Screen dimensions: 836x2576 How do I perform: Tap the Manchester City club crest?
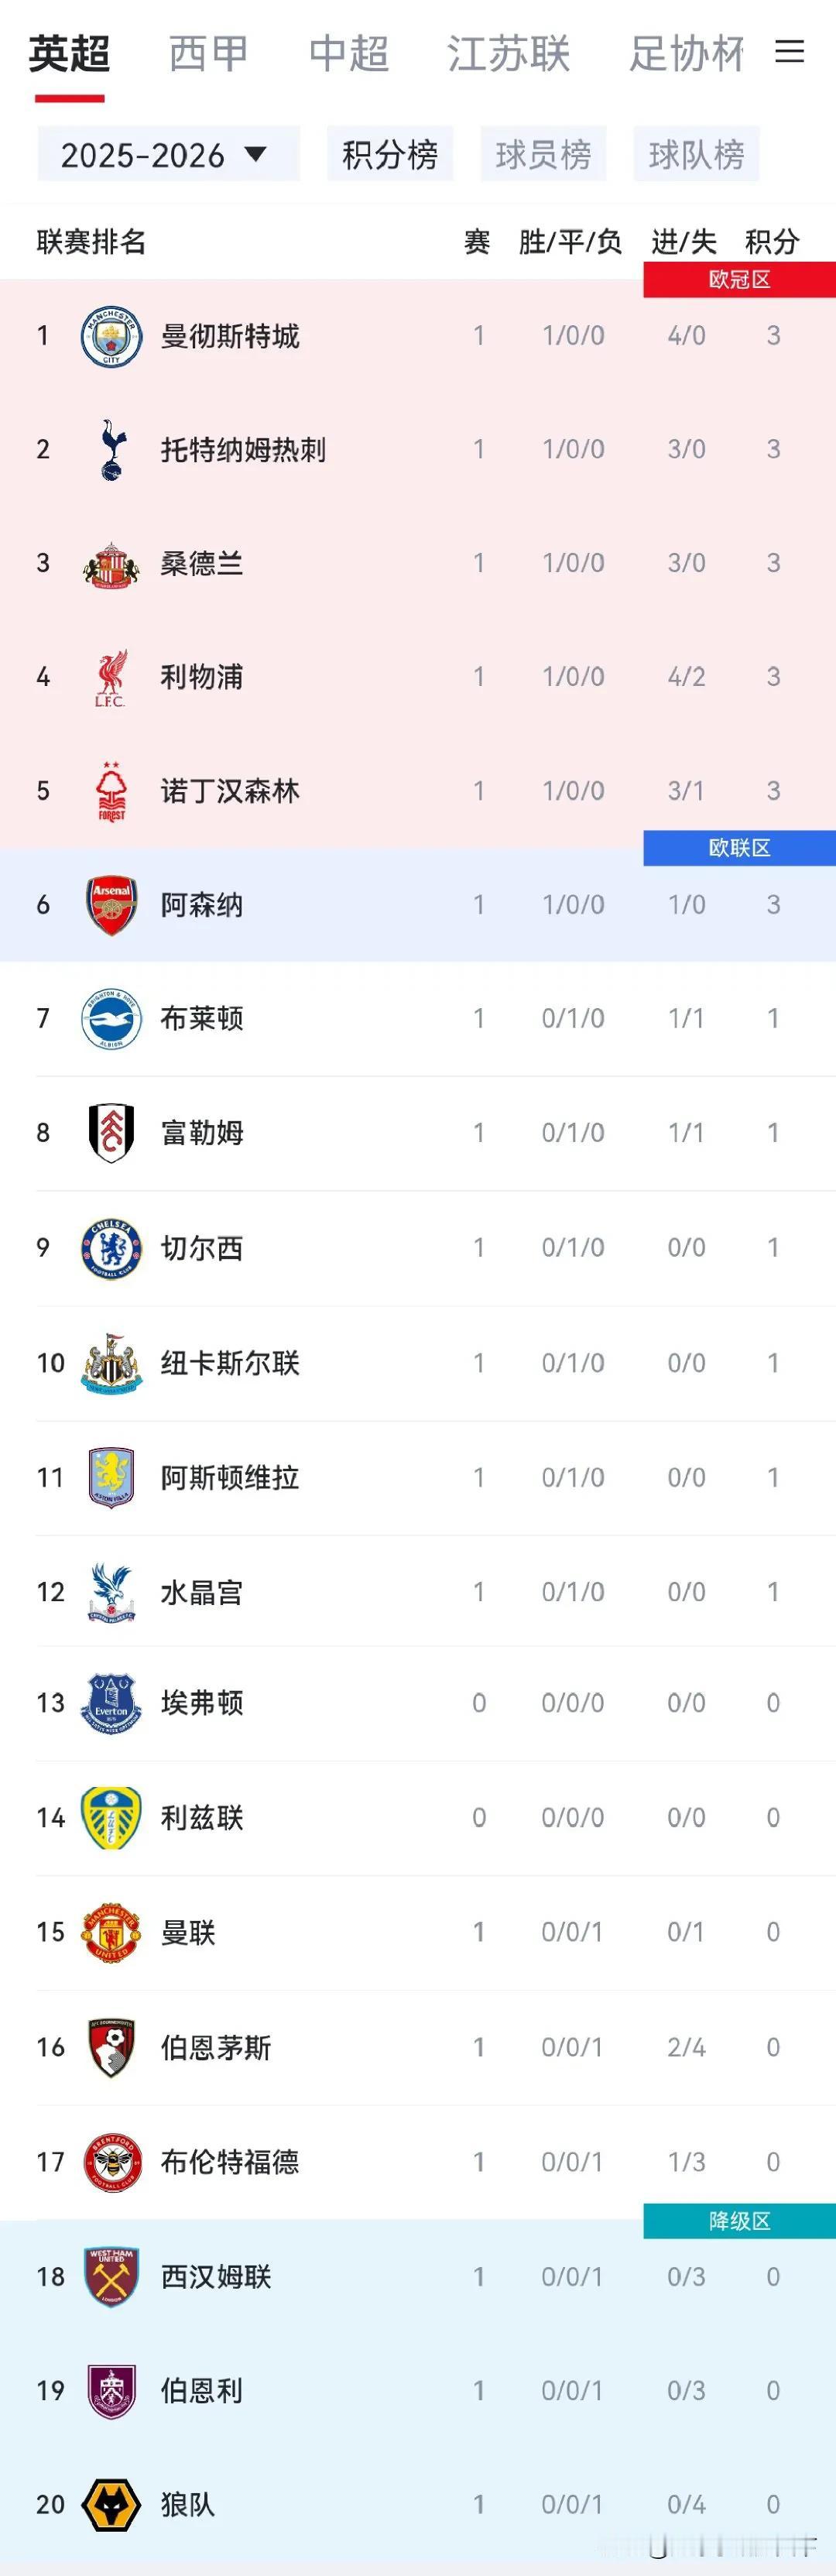click(111, 336)
